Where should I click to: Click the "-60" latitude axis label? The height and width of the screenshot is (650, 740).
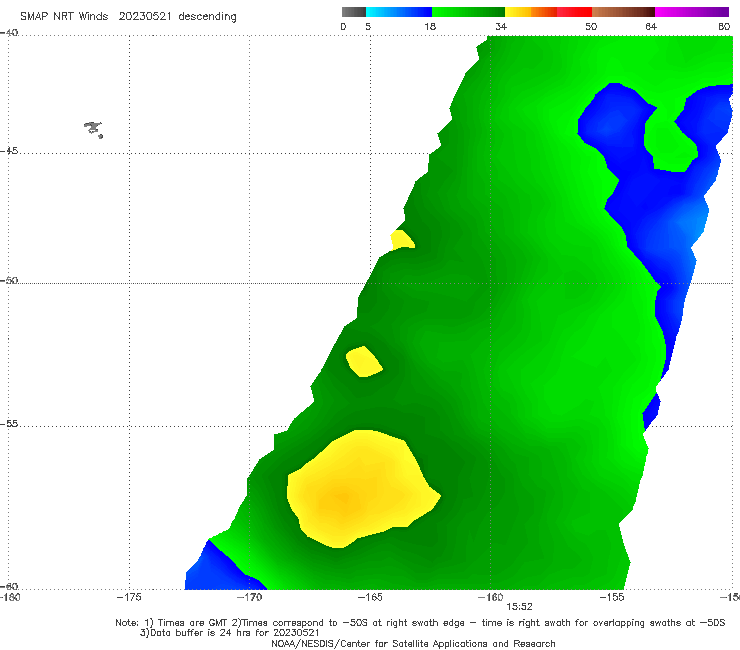pyautogui.click(x=8, y=586)
